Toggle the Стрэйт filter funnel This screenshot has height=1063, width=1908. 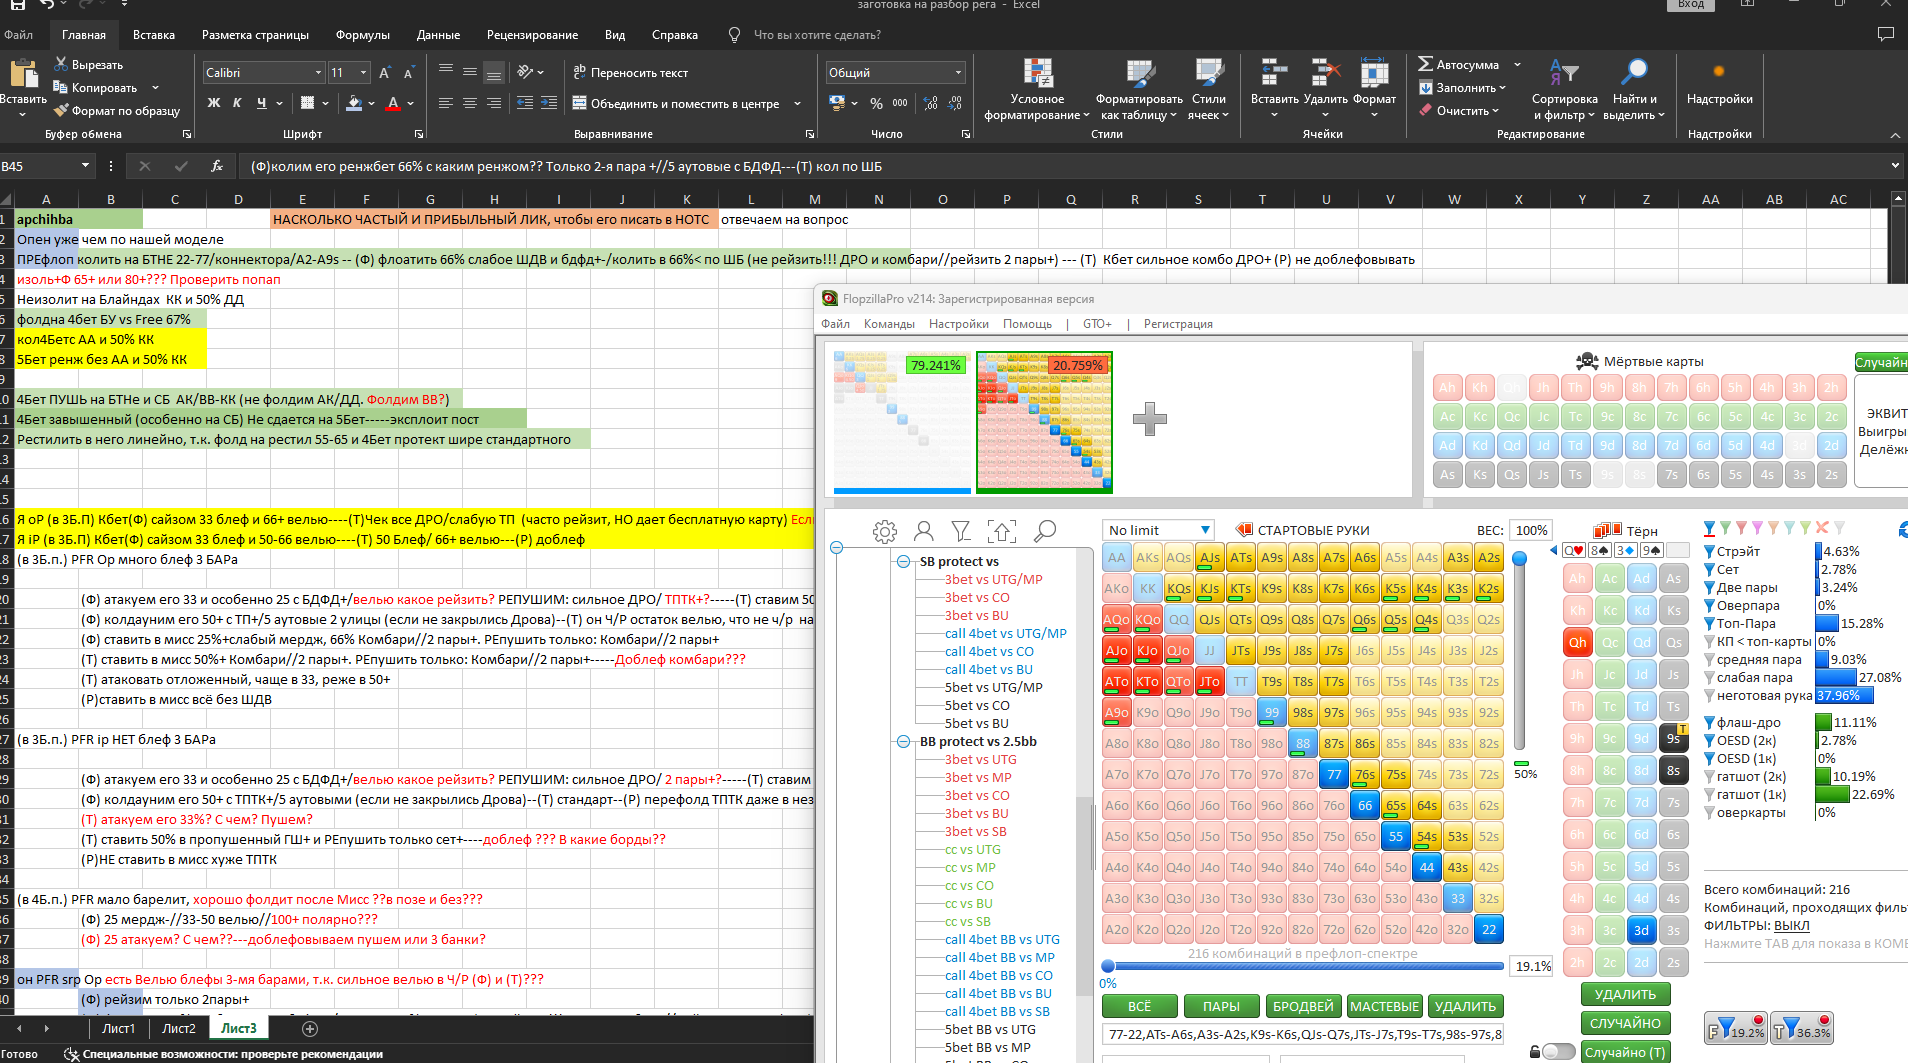tap(1709, 551)
